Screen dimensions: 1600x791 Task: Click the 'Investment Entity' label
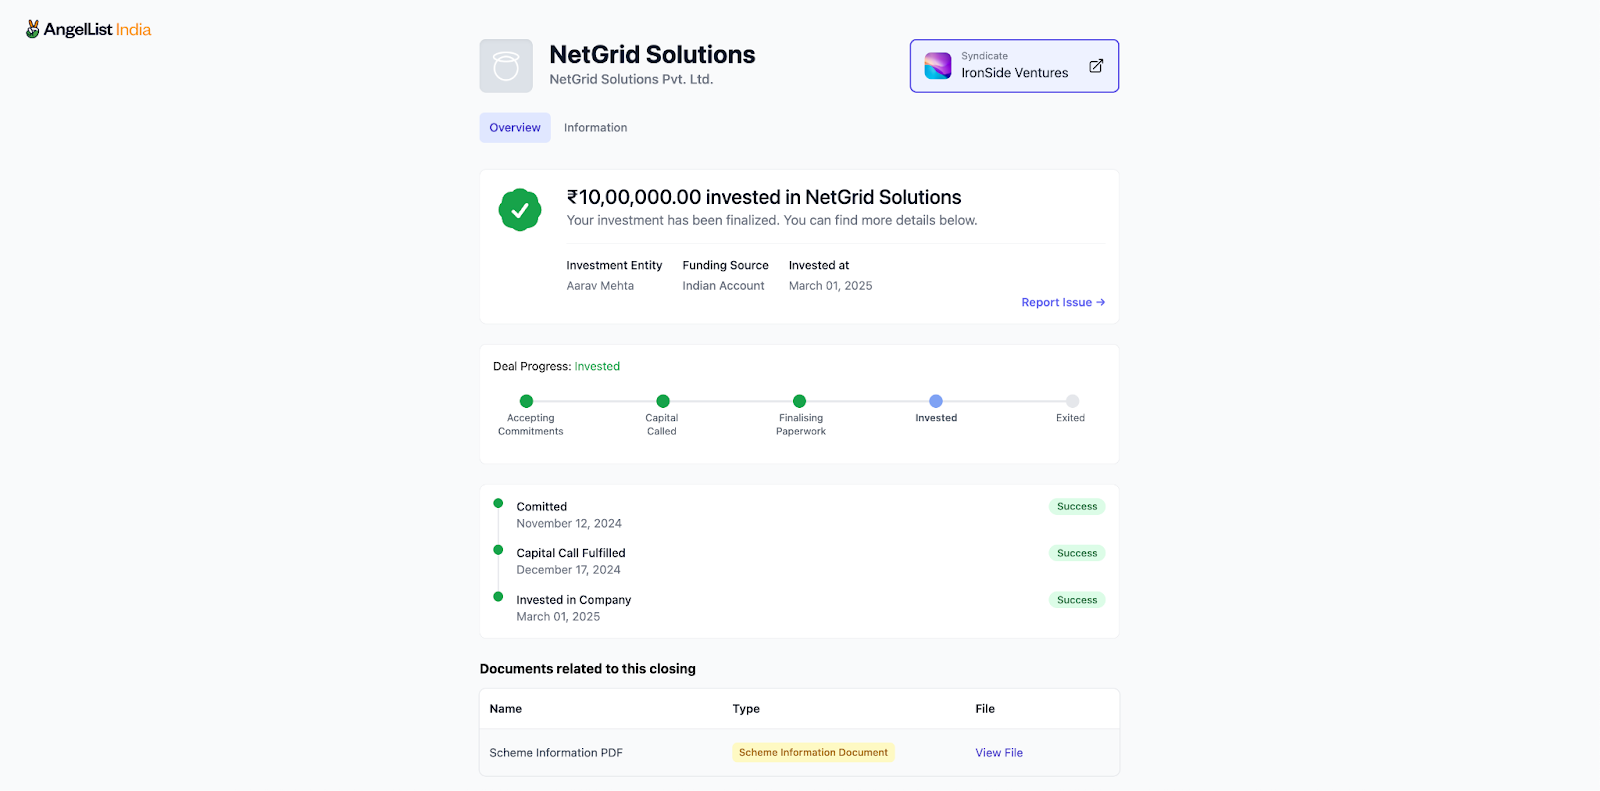[x=614, y=266]
